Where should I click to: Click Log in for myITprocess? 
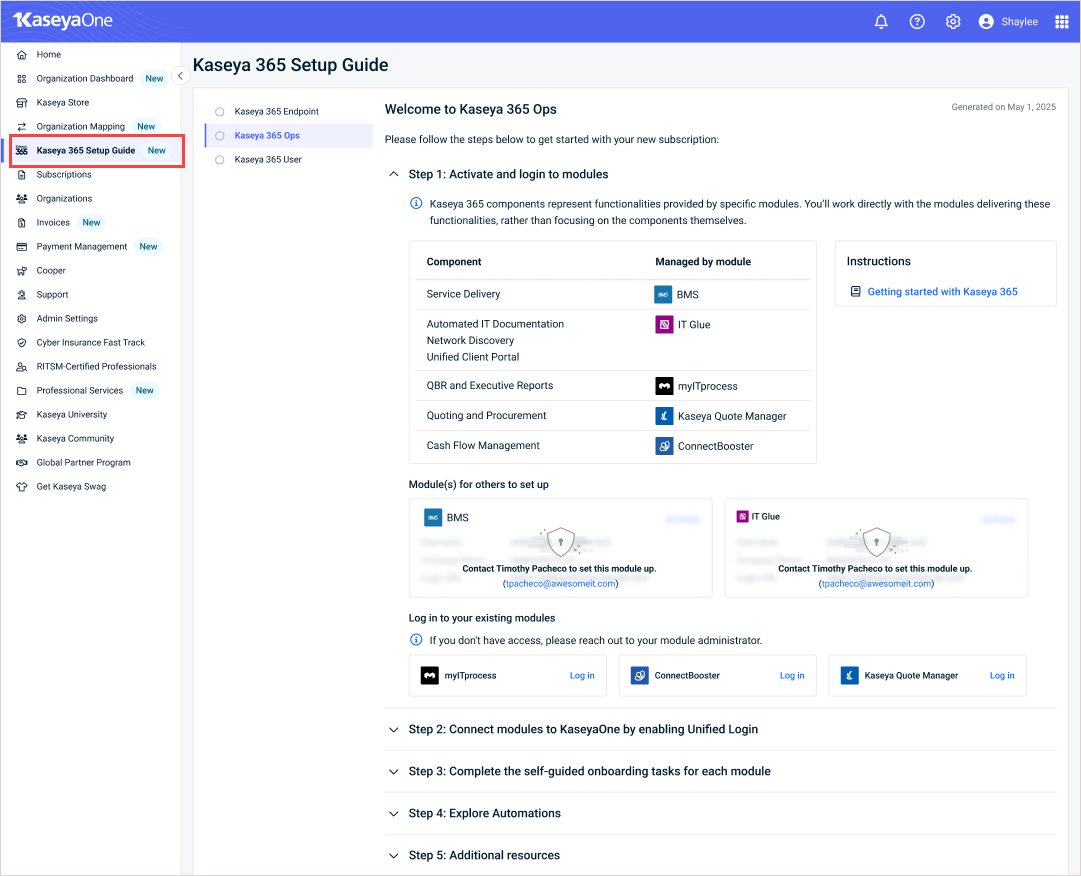point(582,675)
